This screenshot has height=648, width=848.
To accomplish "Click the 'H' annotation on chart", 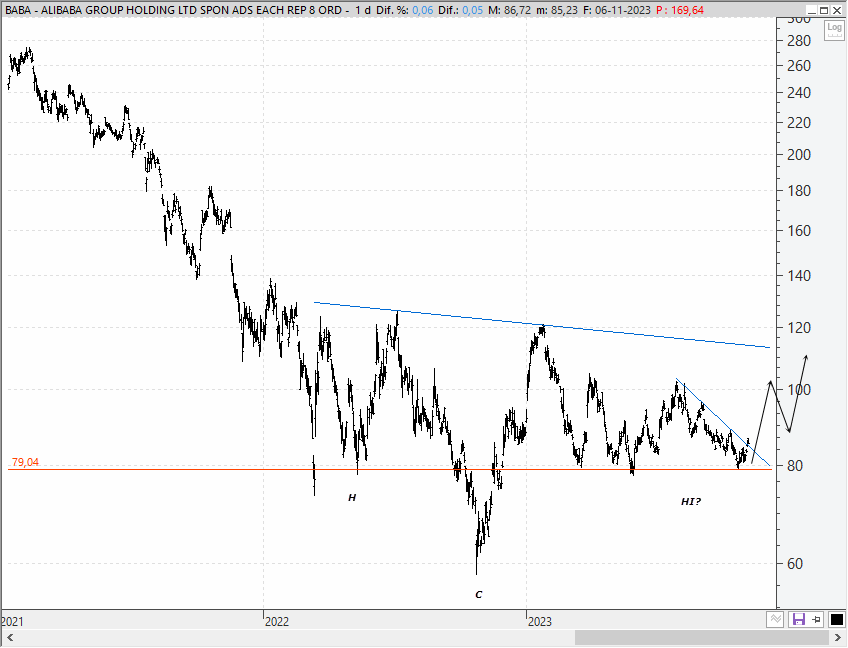I will pos(352,498).
